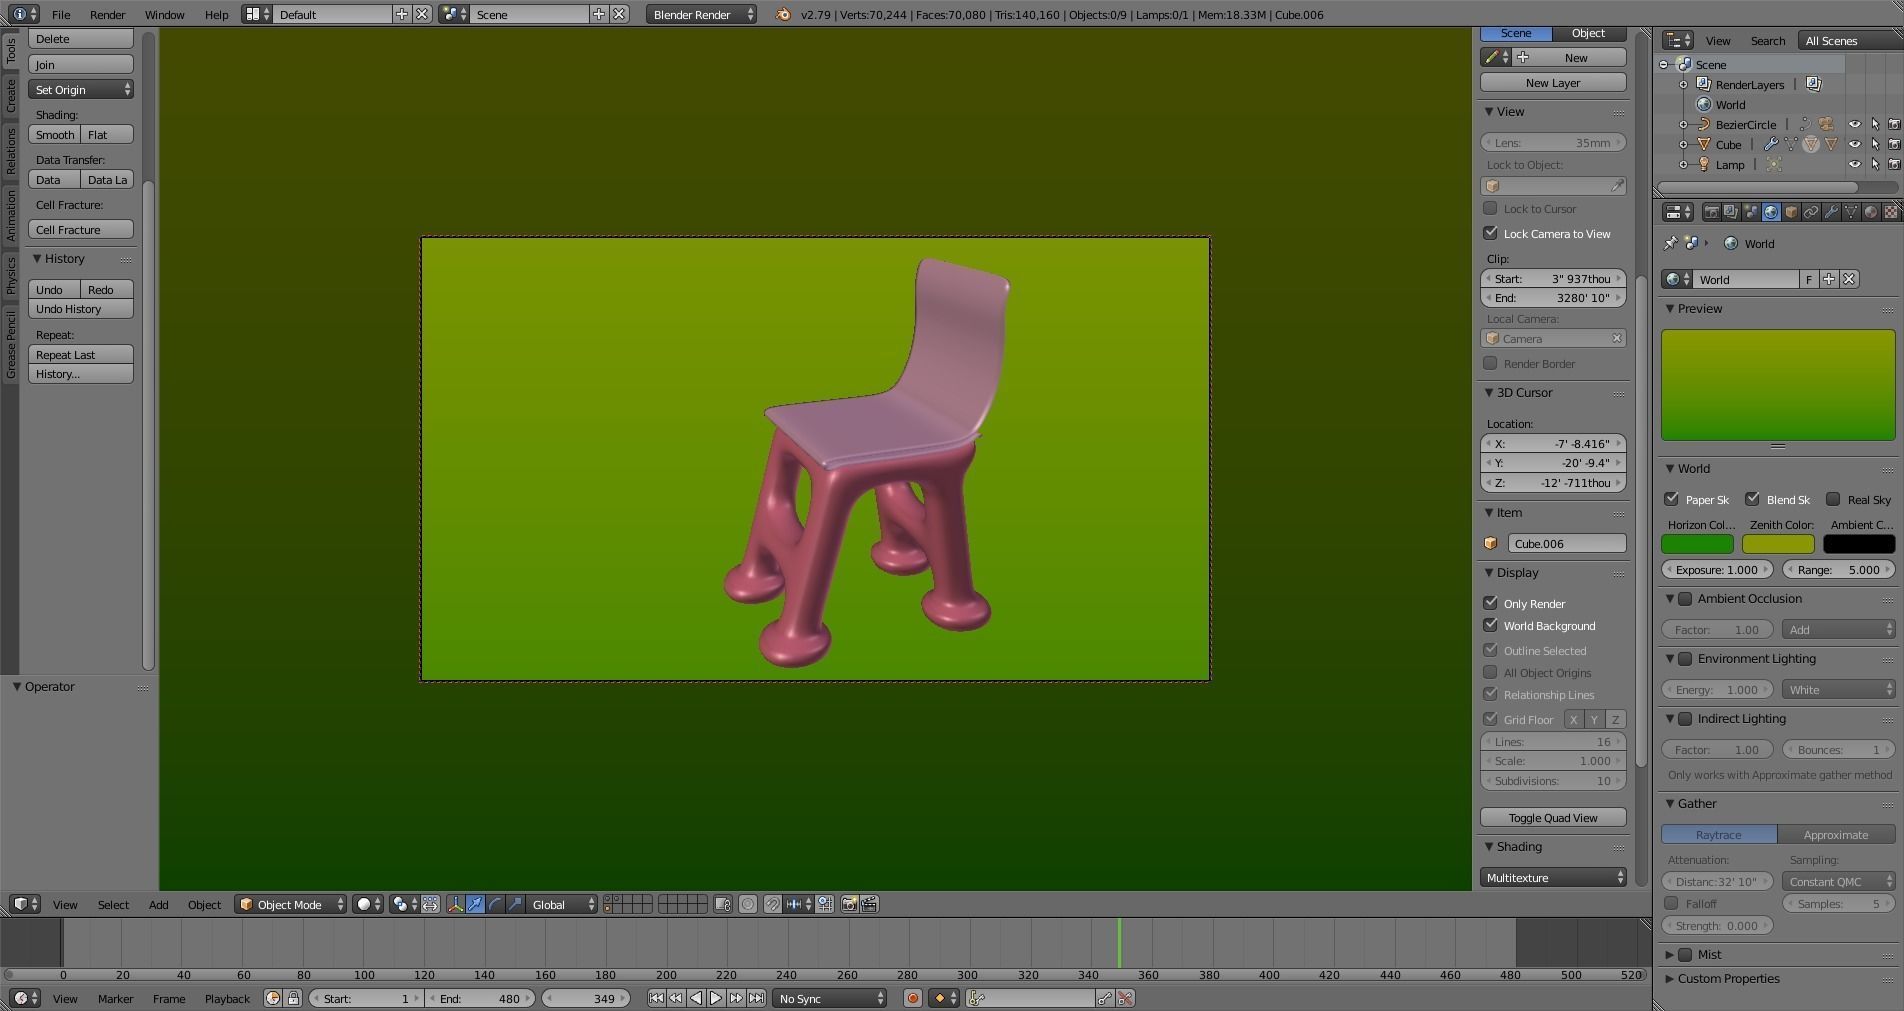This screenshot has height=1011, width=1904.
Task: Remove the World datablock with X button
Action: click(x=1850, y=279)
